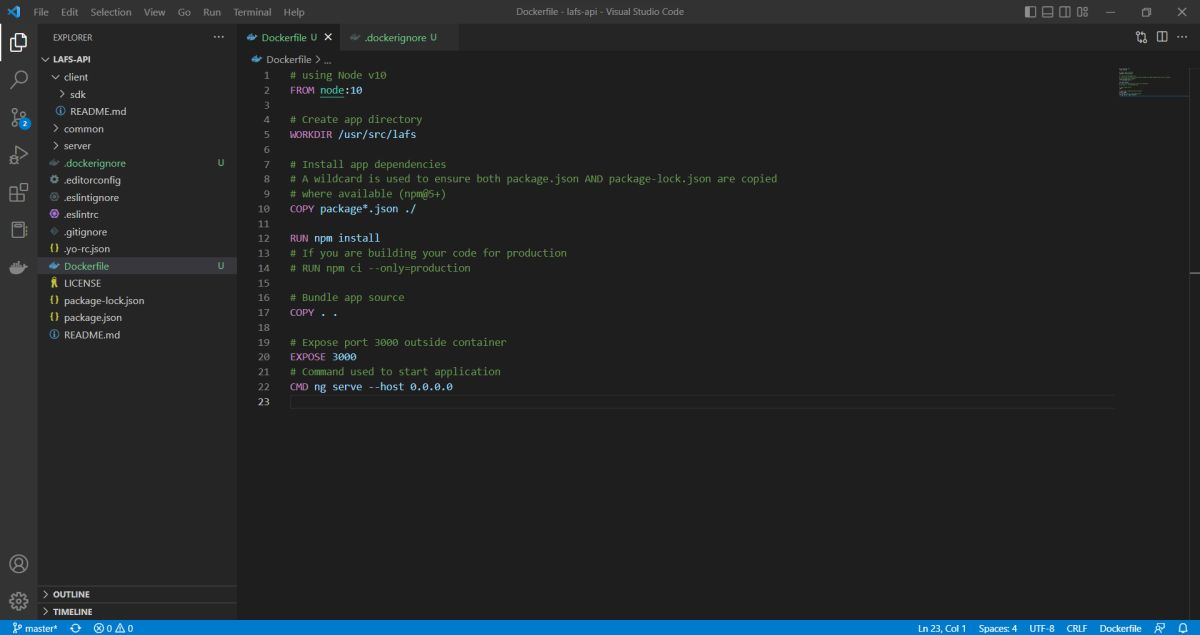
Task: Click Open Changes icon in editor toolbar
Action: coord(1141,37)
